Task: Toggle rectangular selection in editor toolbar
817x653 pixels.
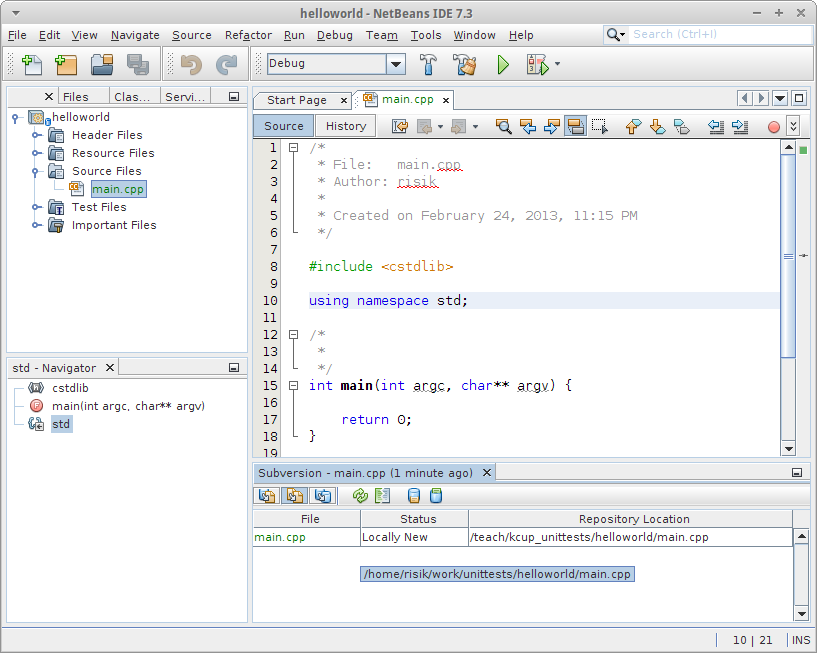Action: 599,126
